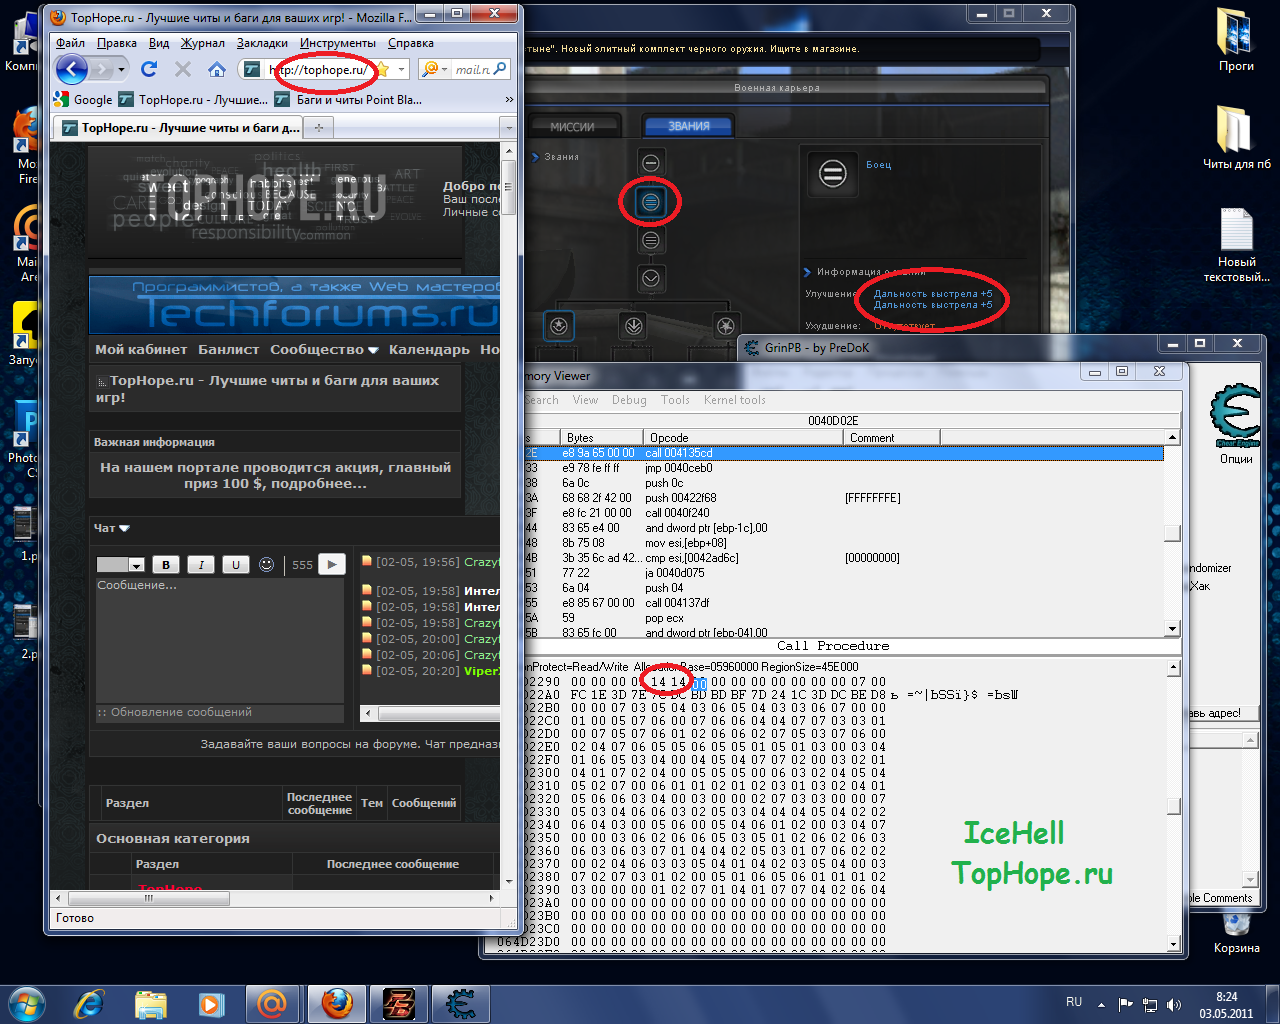Screen dimensions: 1280x1024
Task: Open Windows Start menu
Action: pos(26,1003)
